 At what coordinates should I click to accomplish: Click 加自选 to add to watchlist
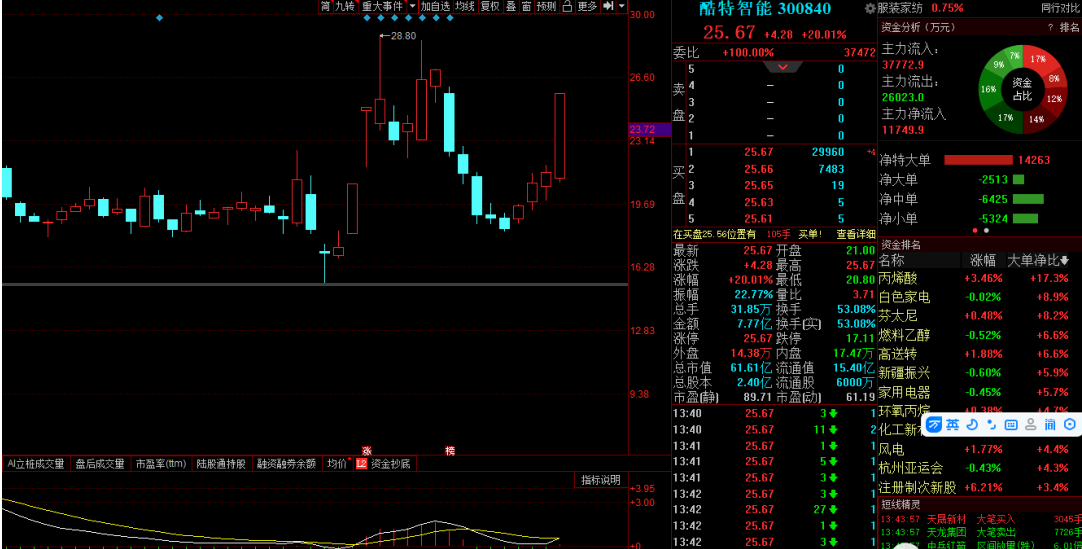click(x=435, y=6)
